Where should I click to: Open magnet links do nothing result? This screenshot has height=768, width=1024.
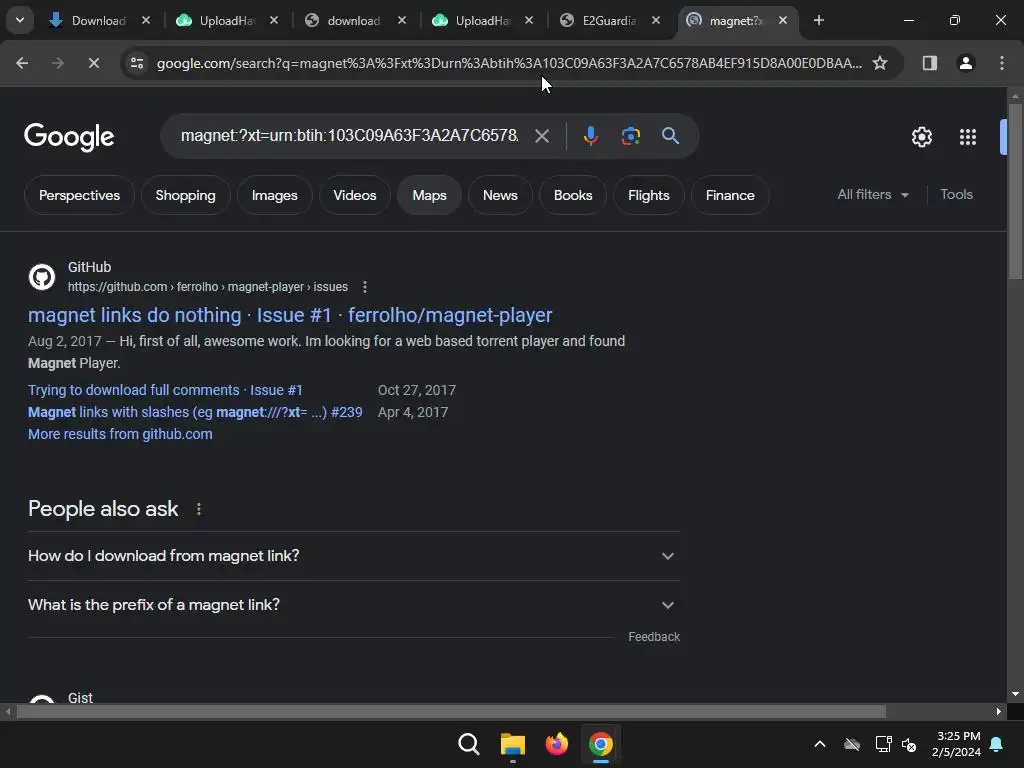tap(290, 315)
